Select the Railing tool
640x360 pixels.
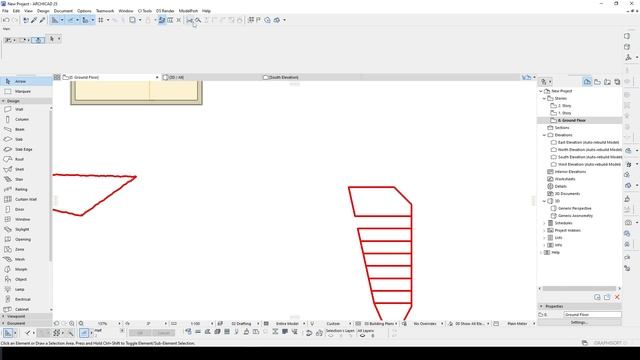[26, 189]
